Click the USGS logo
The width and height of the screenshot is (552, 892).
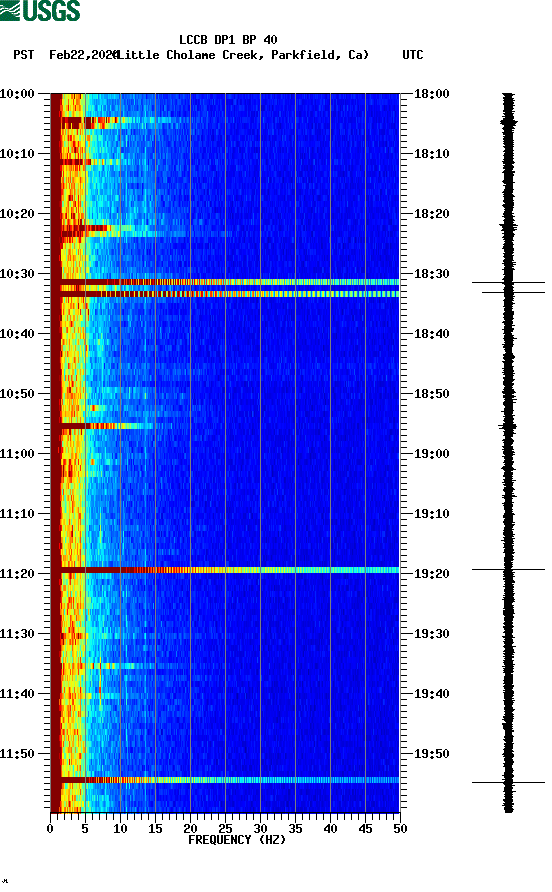(40, 11)
